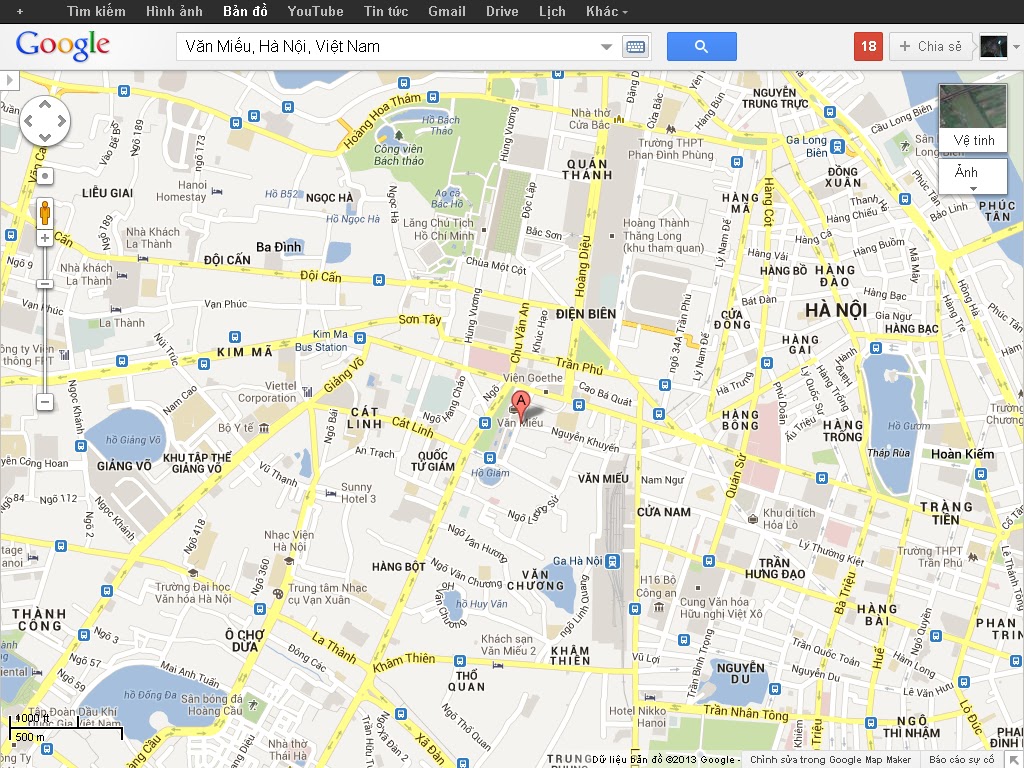This screenshot has height=768, width=1024.
Task: Click the HÀ NỘI city label
Action: (x=836, y=310)
